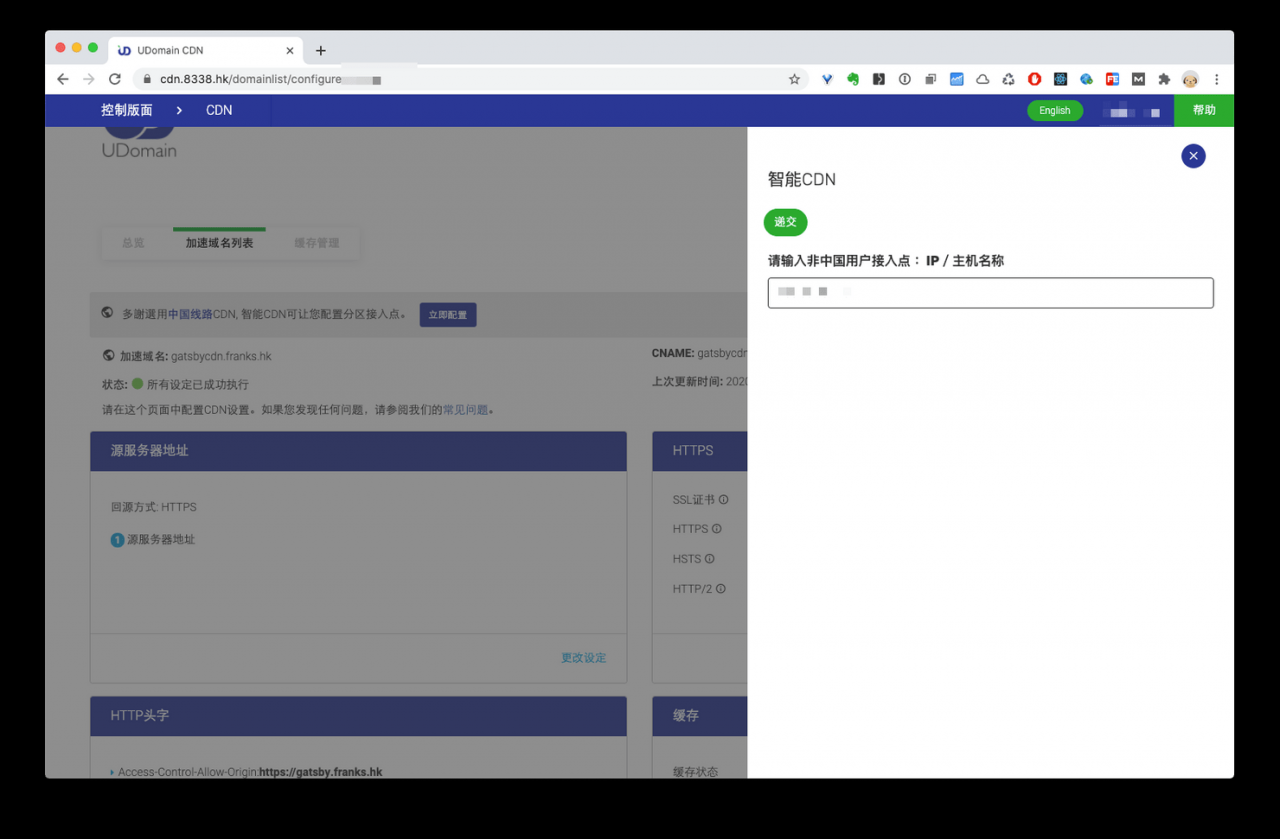
Task: Open the Chrome three-dot menu
Action: [1216, 79]
